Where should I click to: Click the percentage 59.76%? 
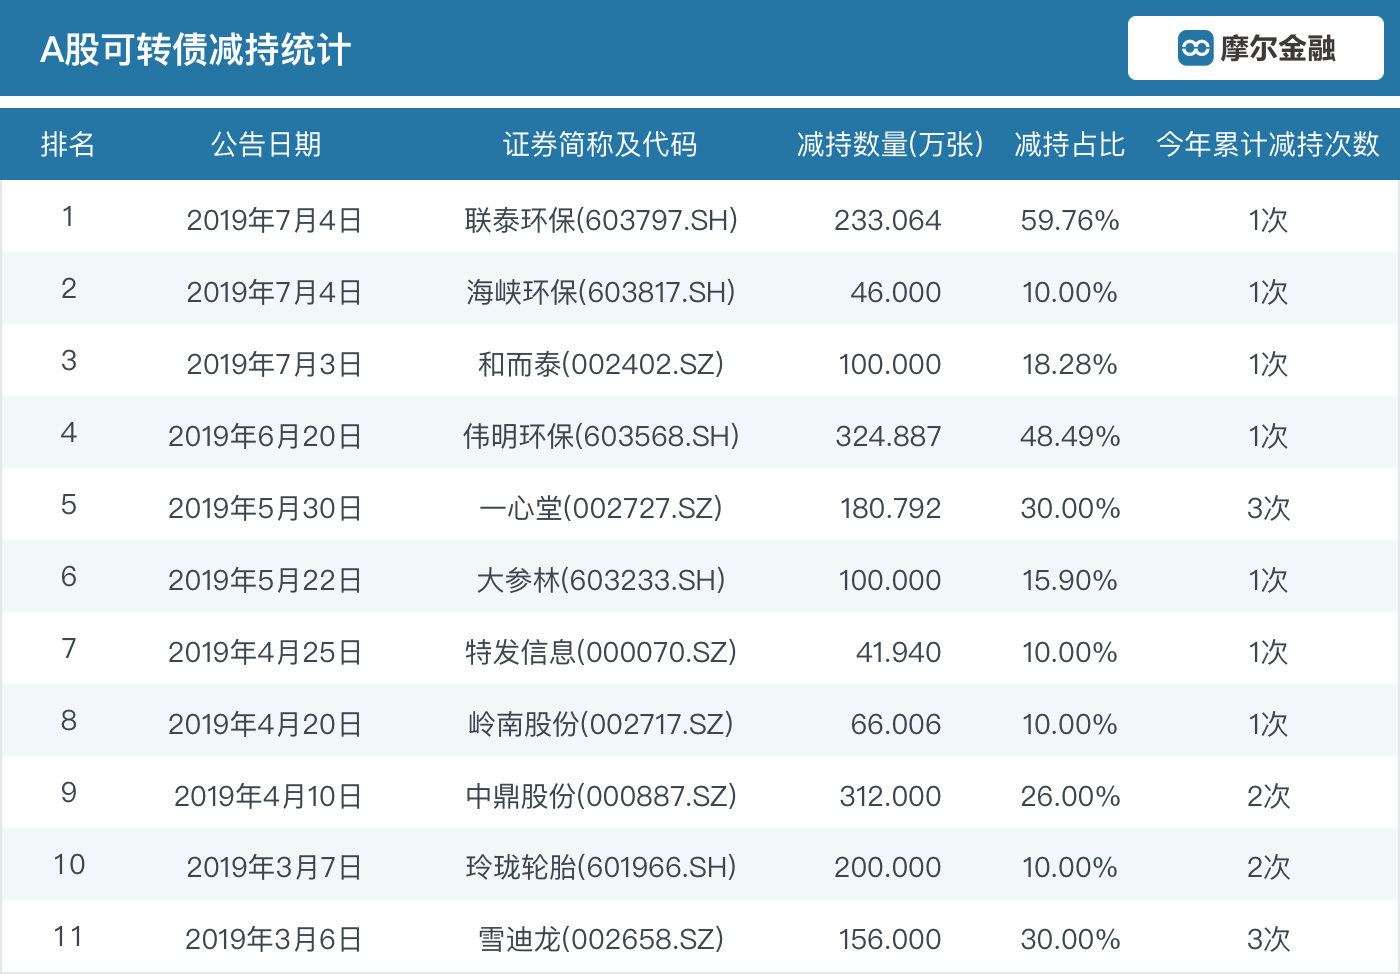(x=1070, y=220)
